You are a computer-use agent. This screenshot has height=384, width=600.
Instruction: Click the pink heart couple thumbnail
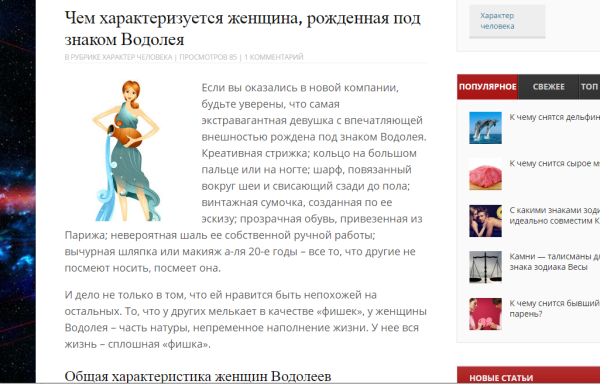[x=485, y=314]
